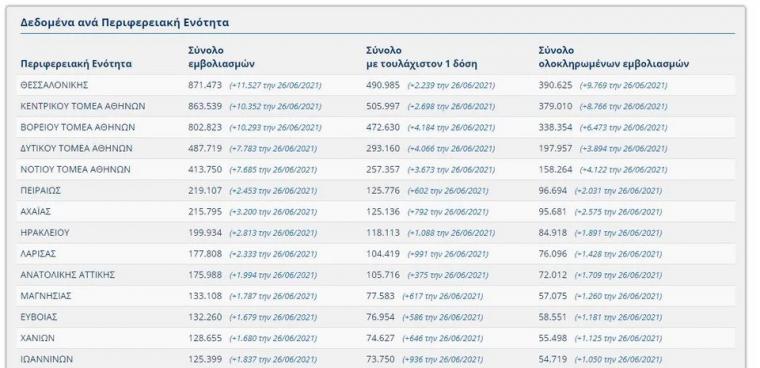
Task: Click the ΑΧΑΪΑΣ total vaccinations value 215.795
Action: (x=205, y=212)
